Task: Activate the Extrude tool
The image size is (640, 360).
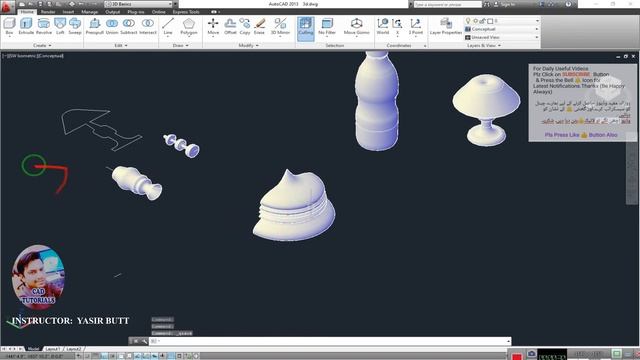Action: click(26, 26)
